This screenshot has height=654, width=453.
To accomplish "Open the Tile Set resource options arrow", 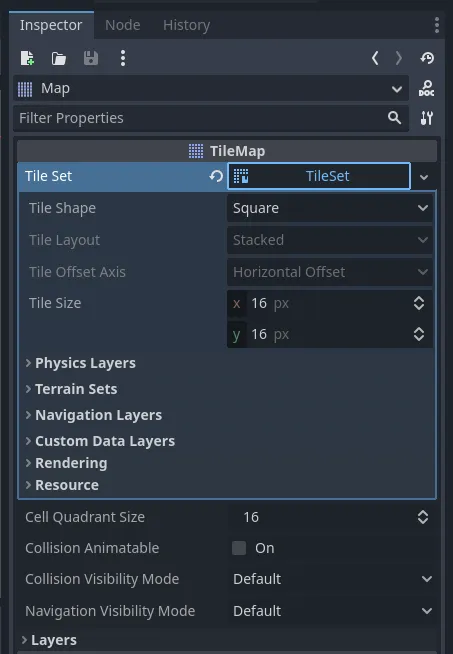I will (x=424, y=177).
